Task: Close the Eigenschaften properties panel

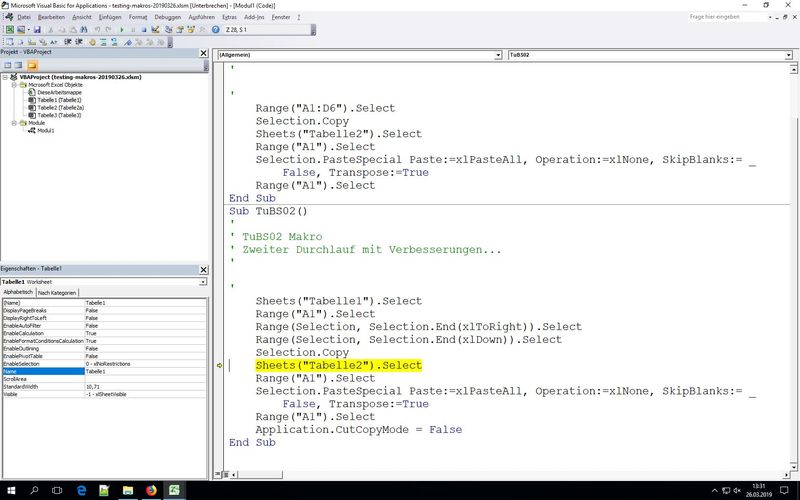Action: 204,269
